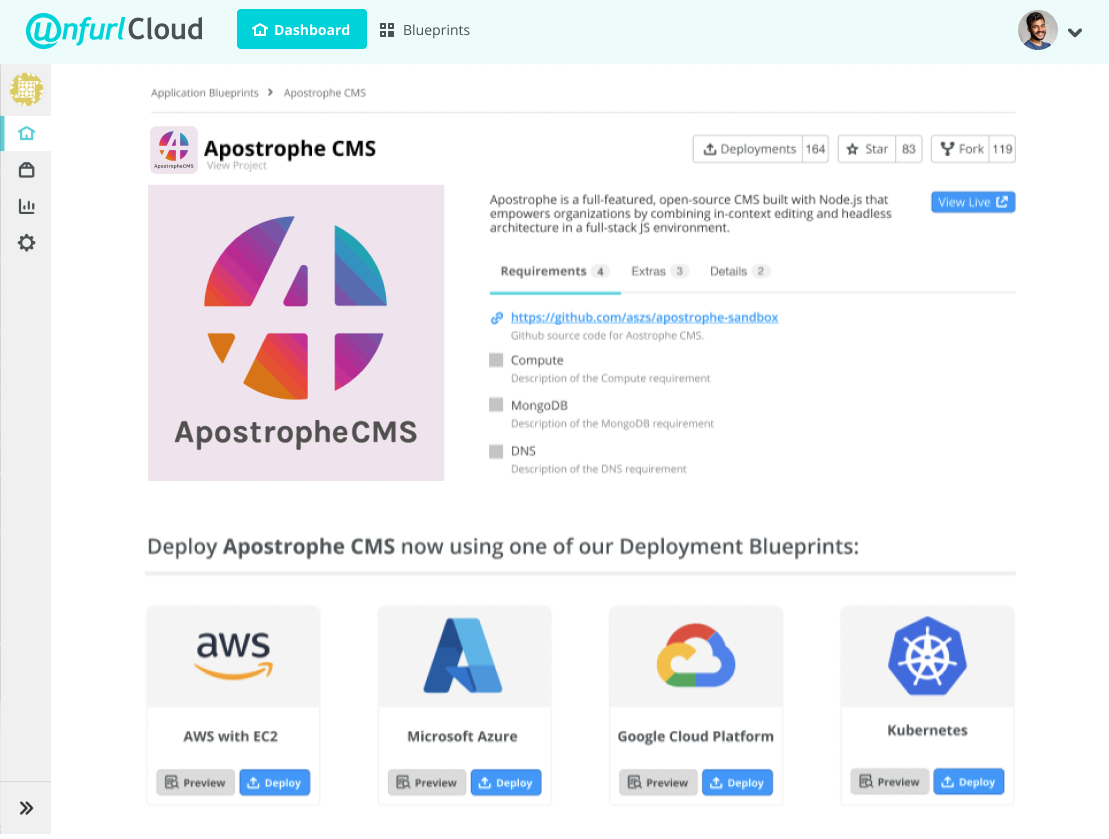The image size is (1109, 839).
Task: Click the Microsoft Azure logo thumbnail
Action: coord(464,656)
